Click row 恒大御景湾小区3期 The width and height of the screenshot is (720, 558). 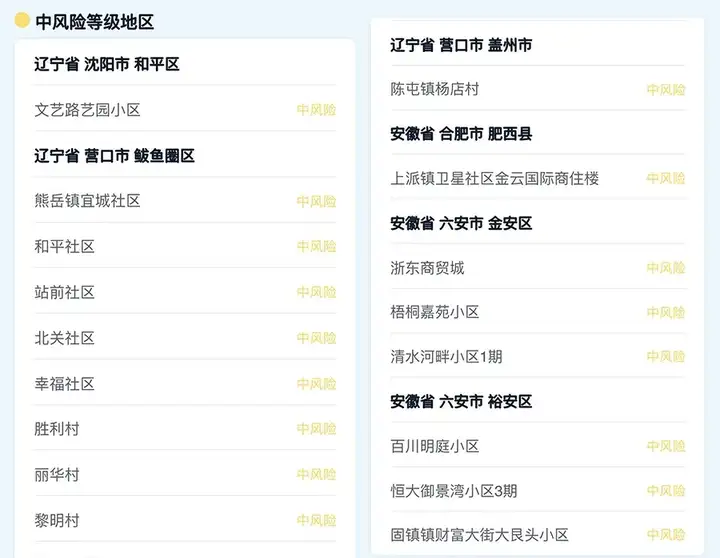[538, 490]
